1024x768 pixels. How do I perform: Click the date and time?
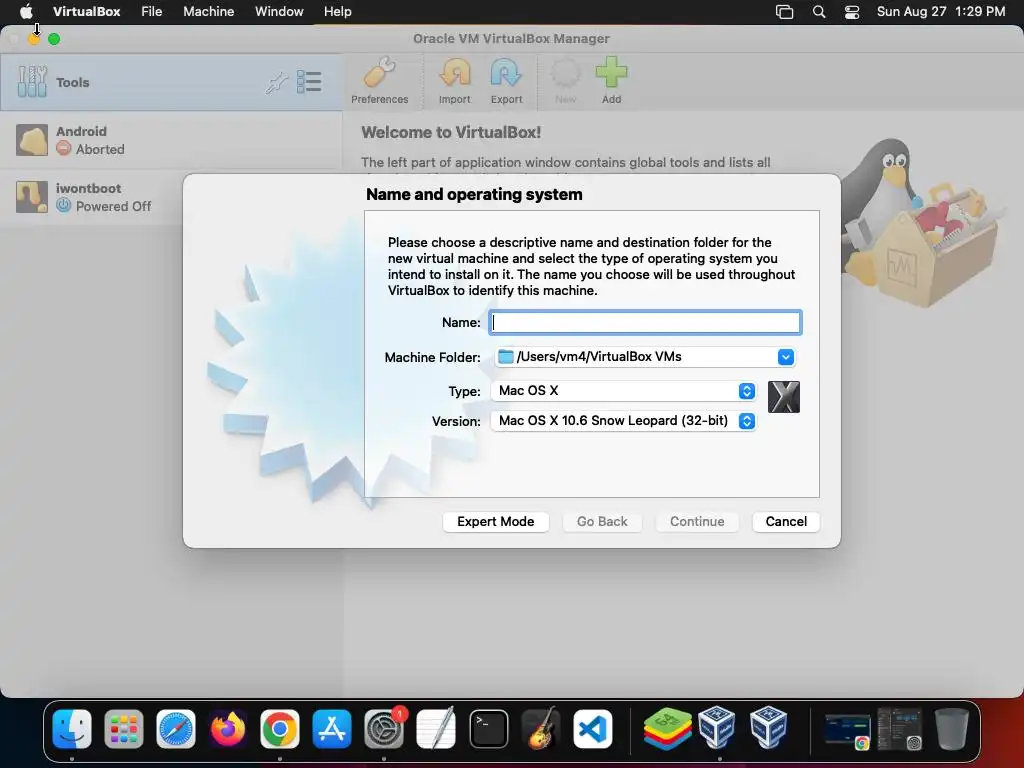click(x=940, y=12)
